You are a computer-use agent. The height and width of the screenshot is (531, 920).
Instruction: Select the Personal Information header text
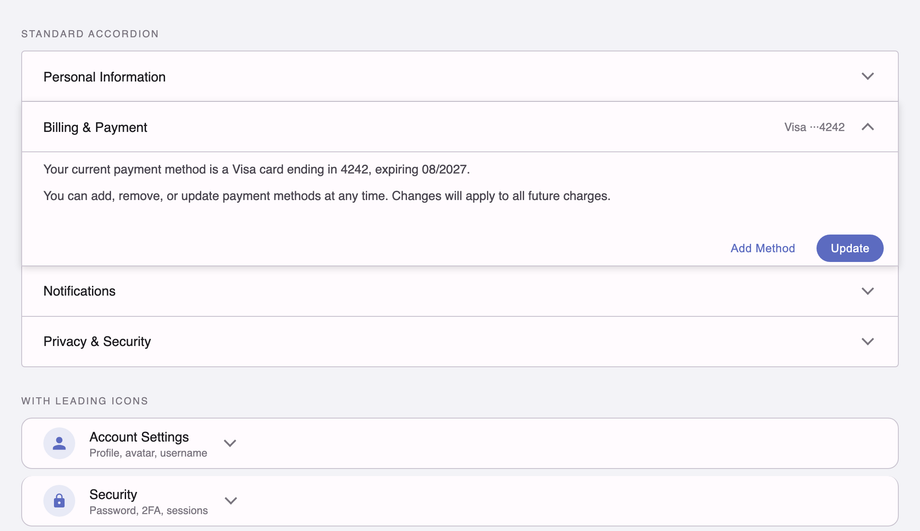click(104, 77)
